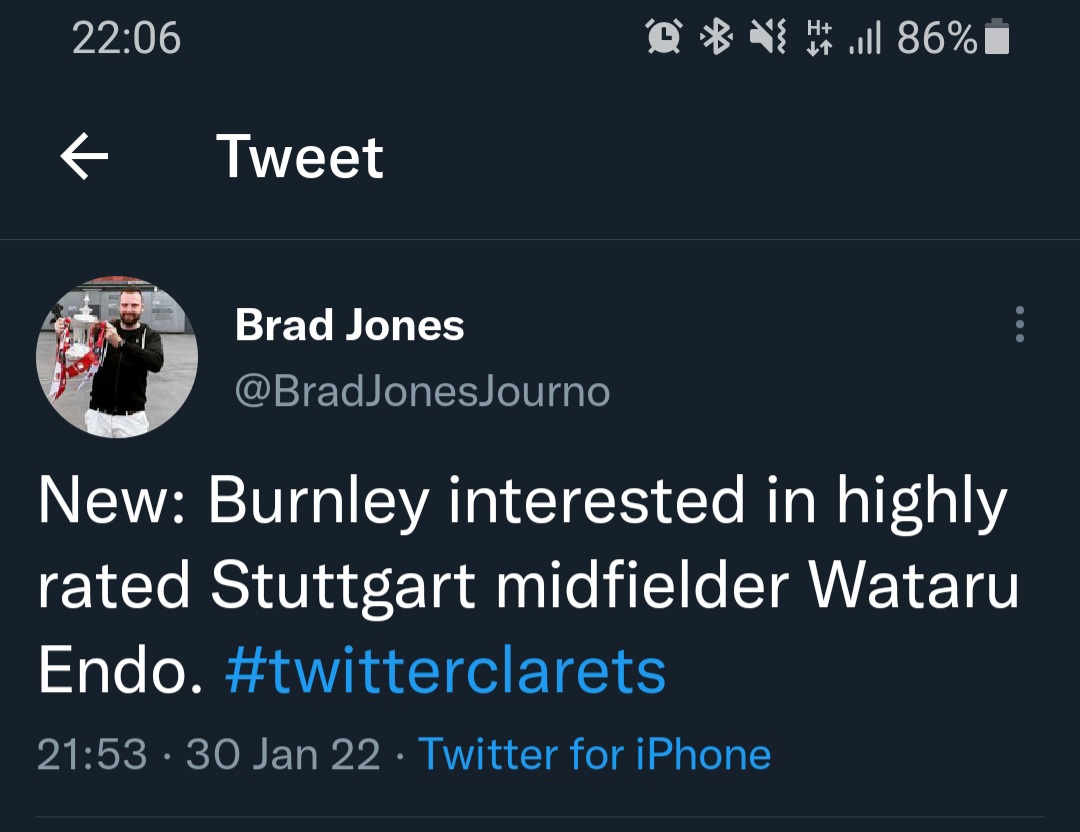Tap the signal strength bars icon
Screen dimensions: 1080x832
pyautogui.click(x=864, y=38)
